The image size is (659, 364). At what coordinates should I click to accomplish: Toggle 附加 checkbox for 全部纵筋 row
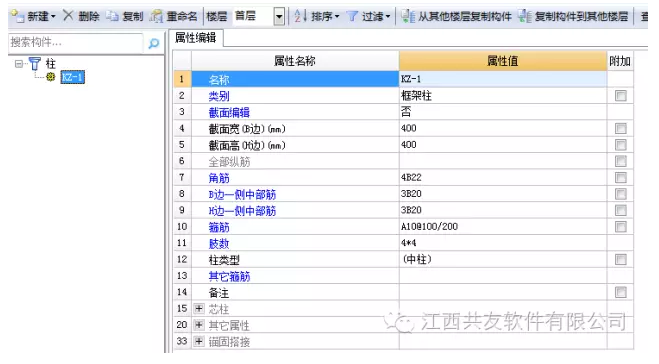pos(620,161)
